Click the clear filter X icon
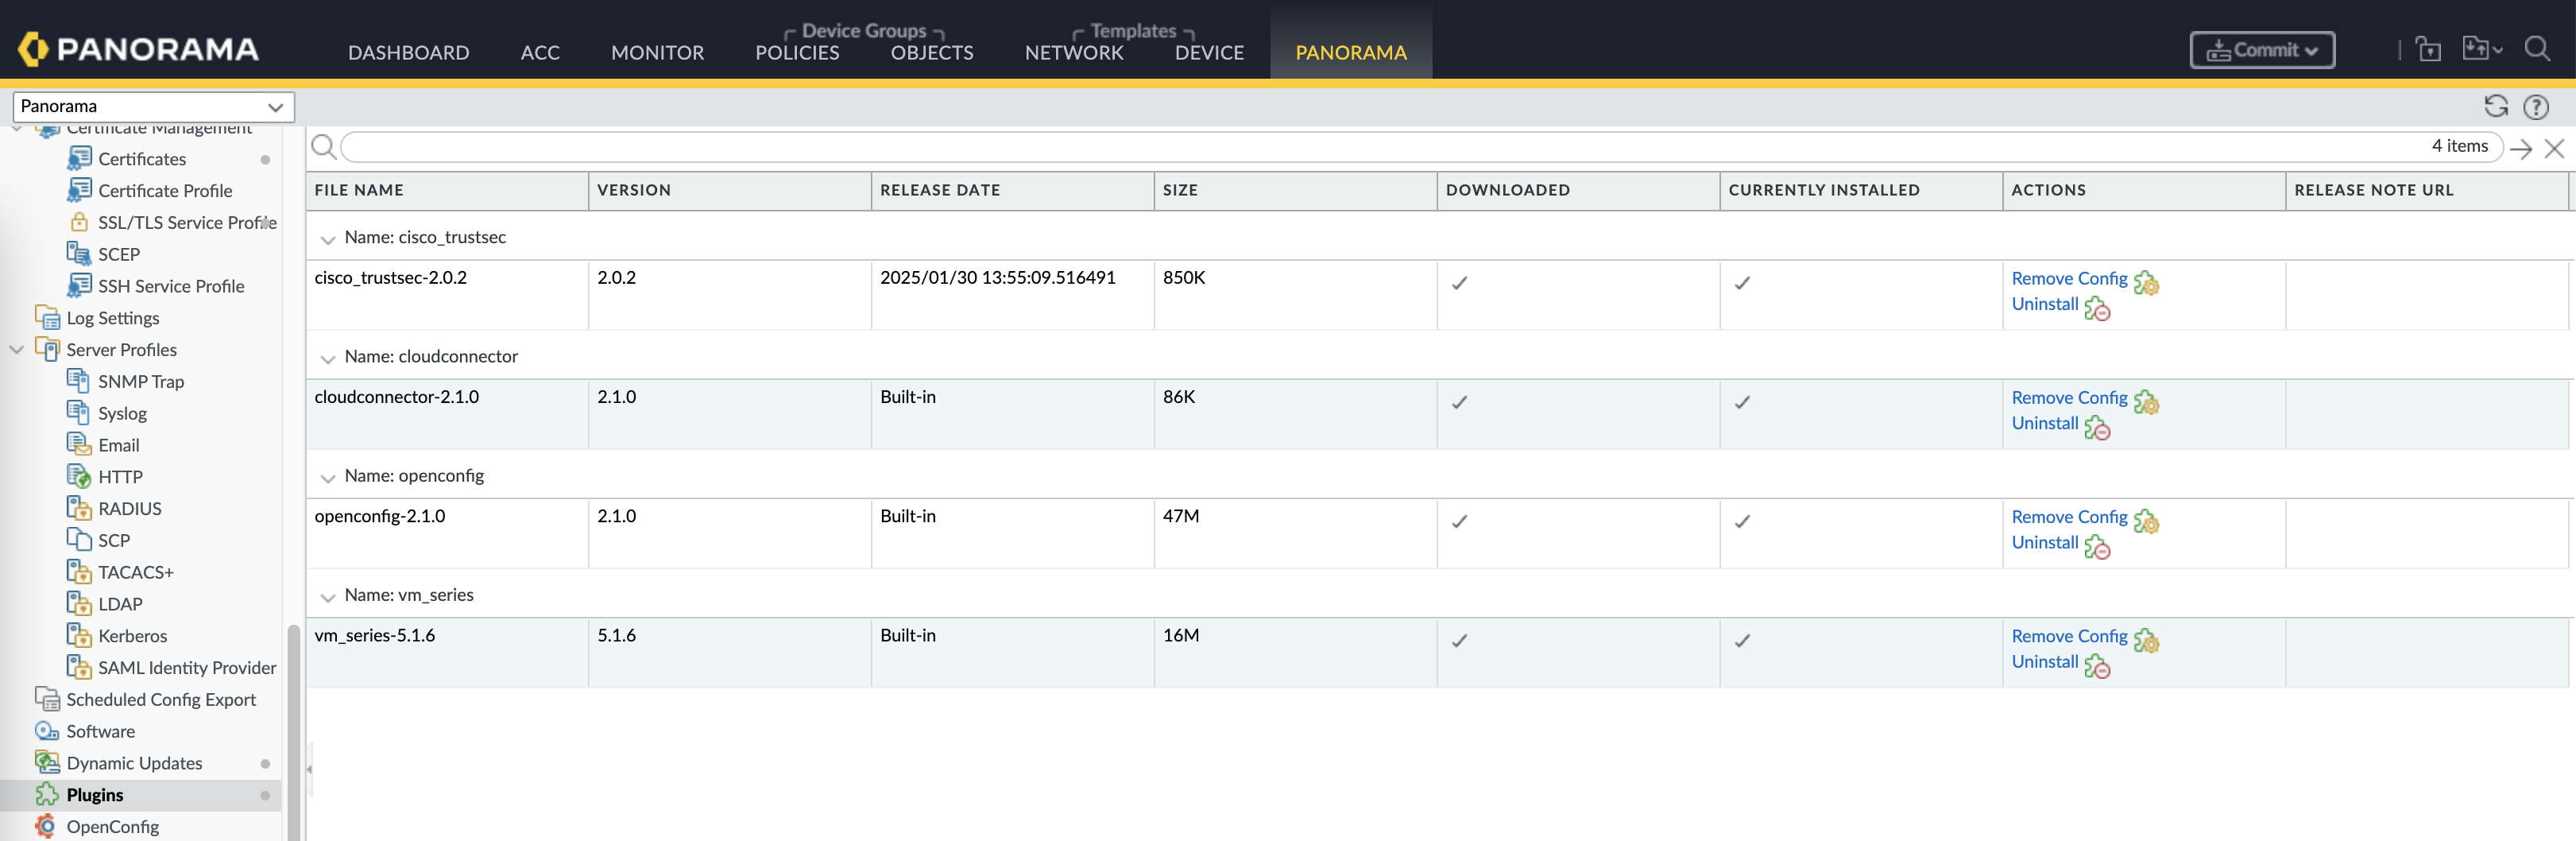The image size is (2576, 841). click(2554, 148)
